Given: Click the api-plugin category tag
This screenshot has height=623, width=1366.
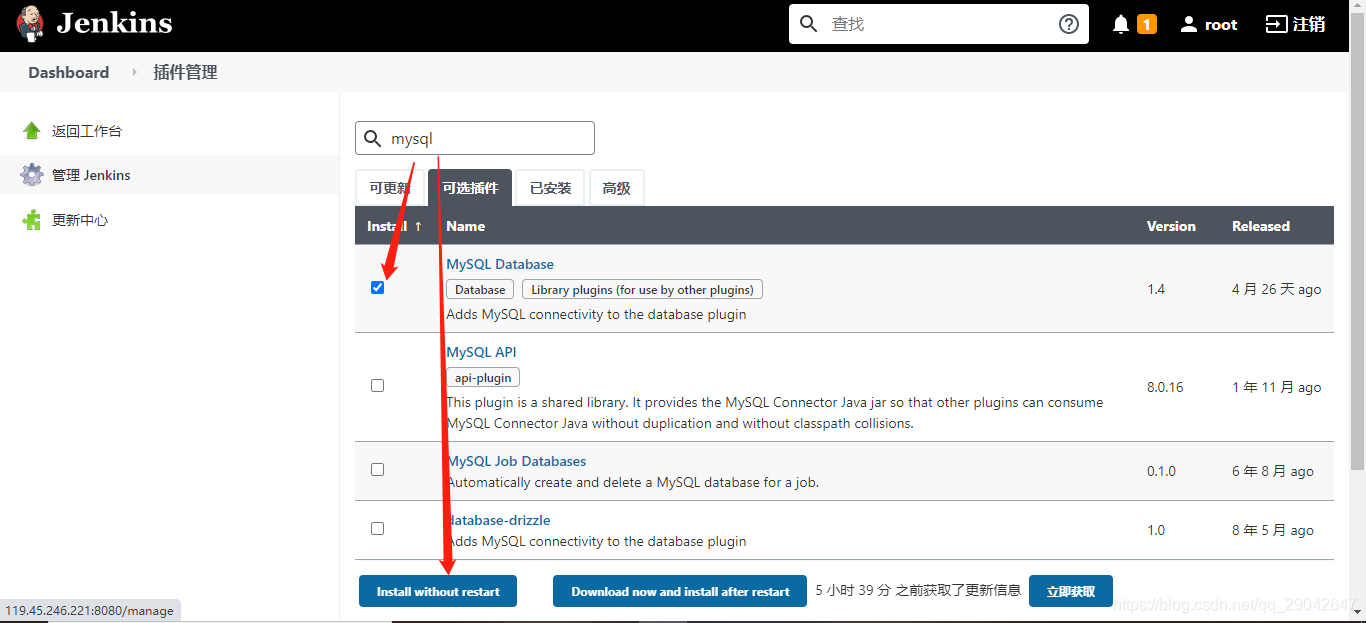Looking at the screenshot, I should click(483, 377).
